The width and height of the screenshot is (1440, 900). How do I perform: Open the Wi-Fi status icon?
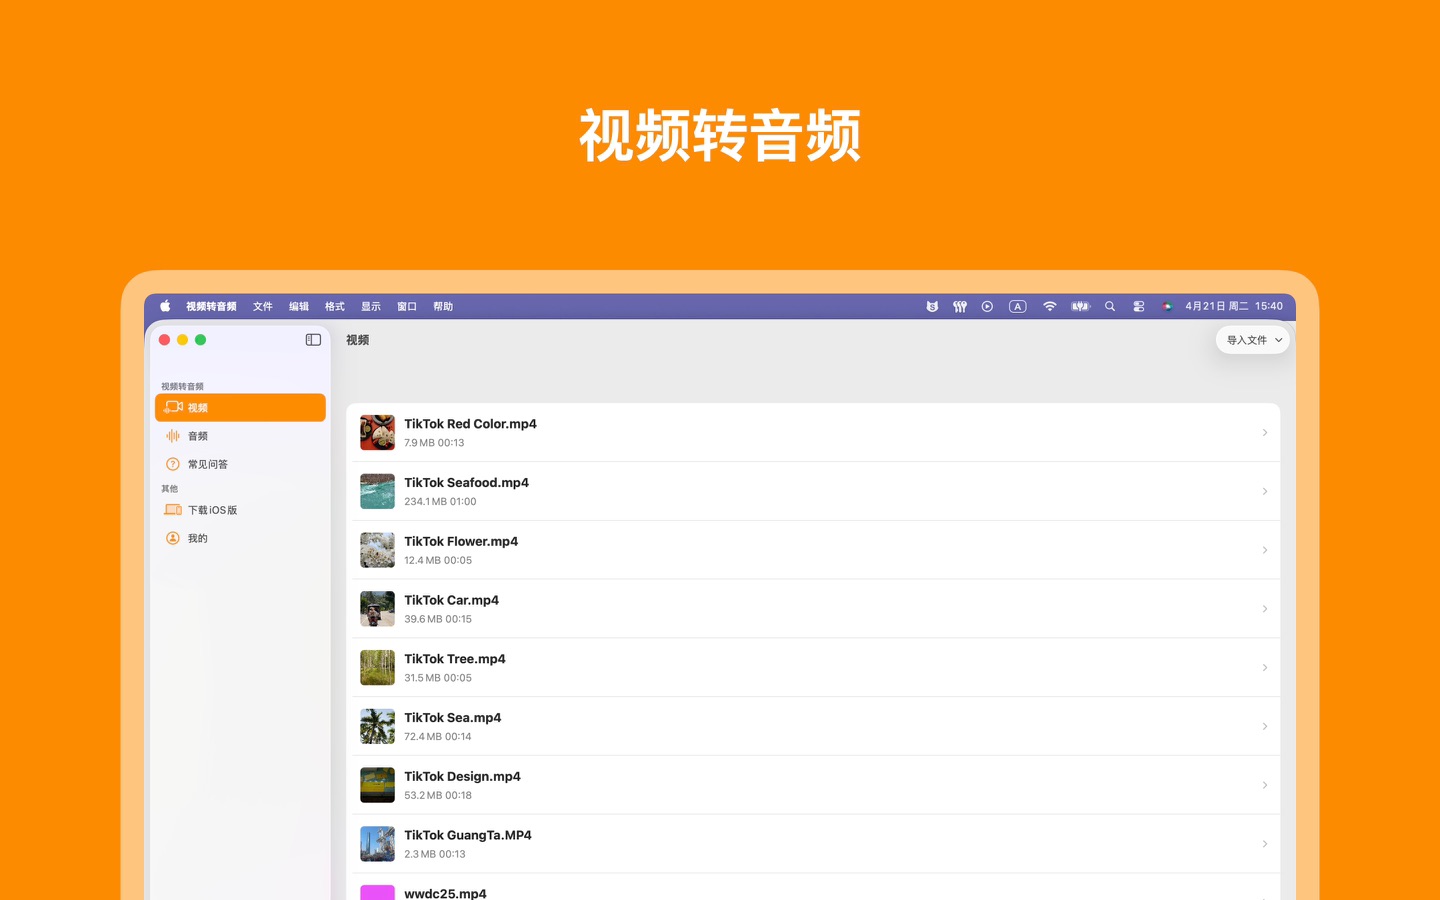(x=1050, y=307)
